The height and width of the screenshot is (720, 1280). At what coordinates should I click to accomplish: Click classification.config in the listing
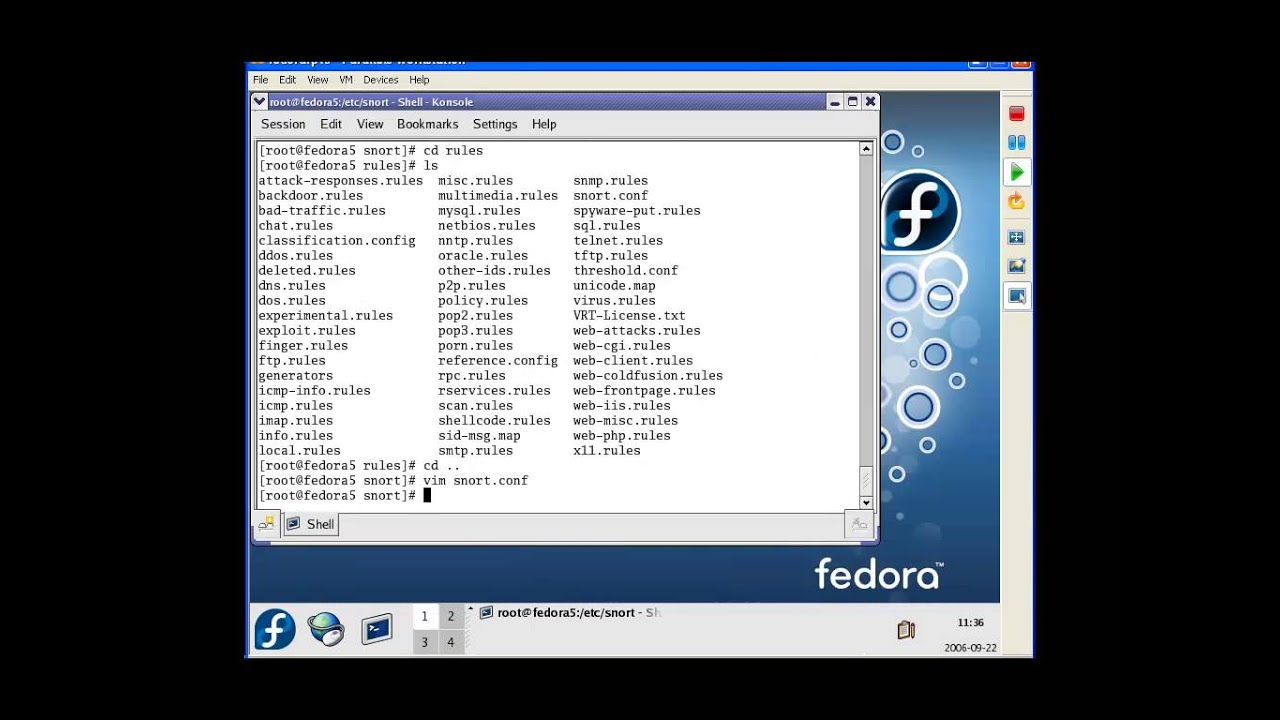click(x=337, y=241)
